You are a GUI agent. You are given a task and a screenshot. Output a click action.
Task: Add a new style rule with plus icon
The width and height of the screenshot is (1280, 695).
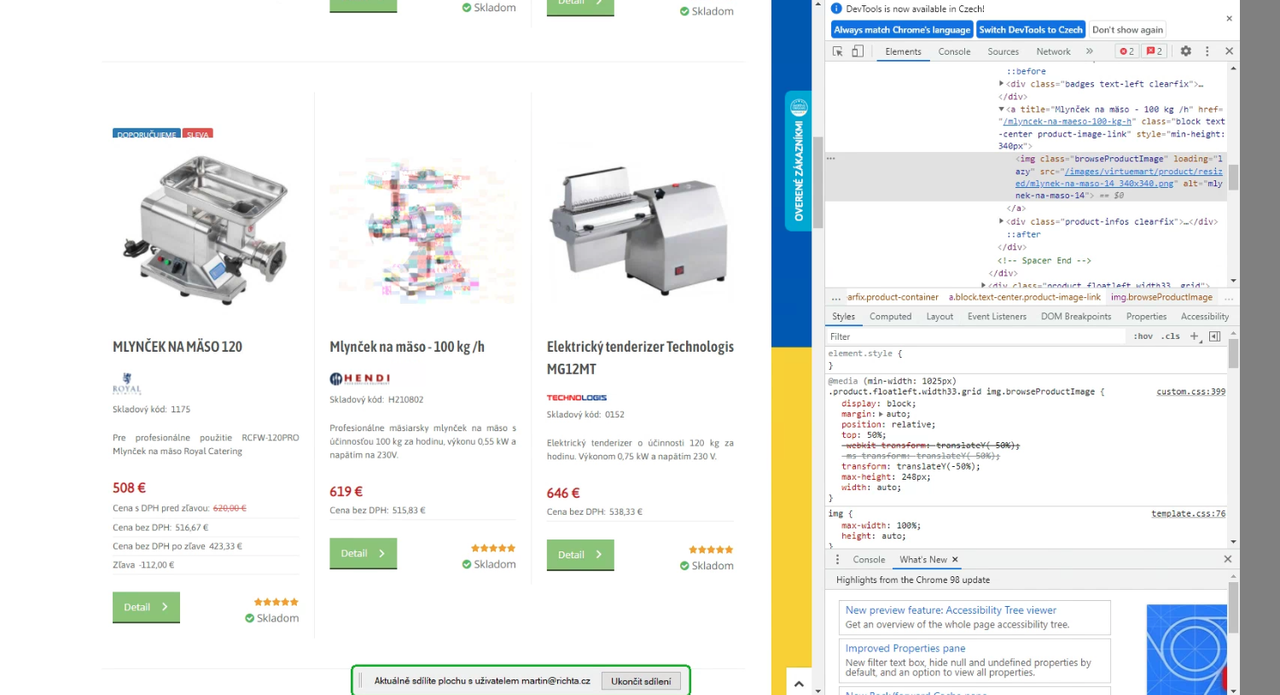point(1194,336)
